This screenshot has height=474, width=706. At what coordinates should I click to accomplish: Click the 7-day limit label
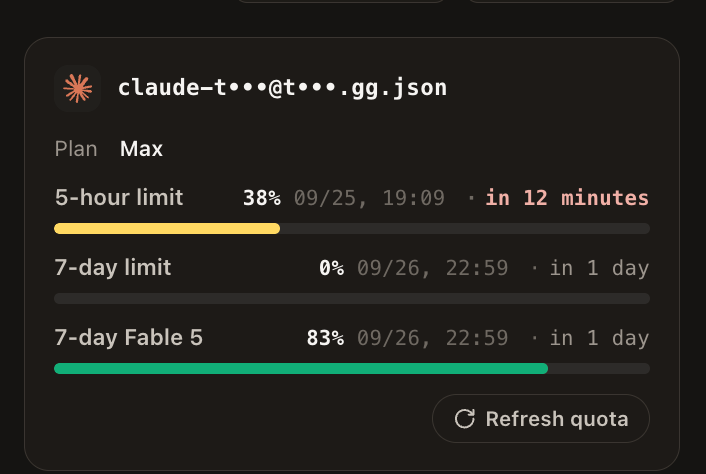coord(113,268)
